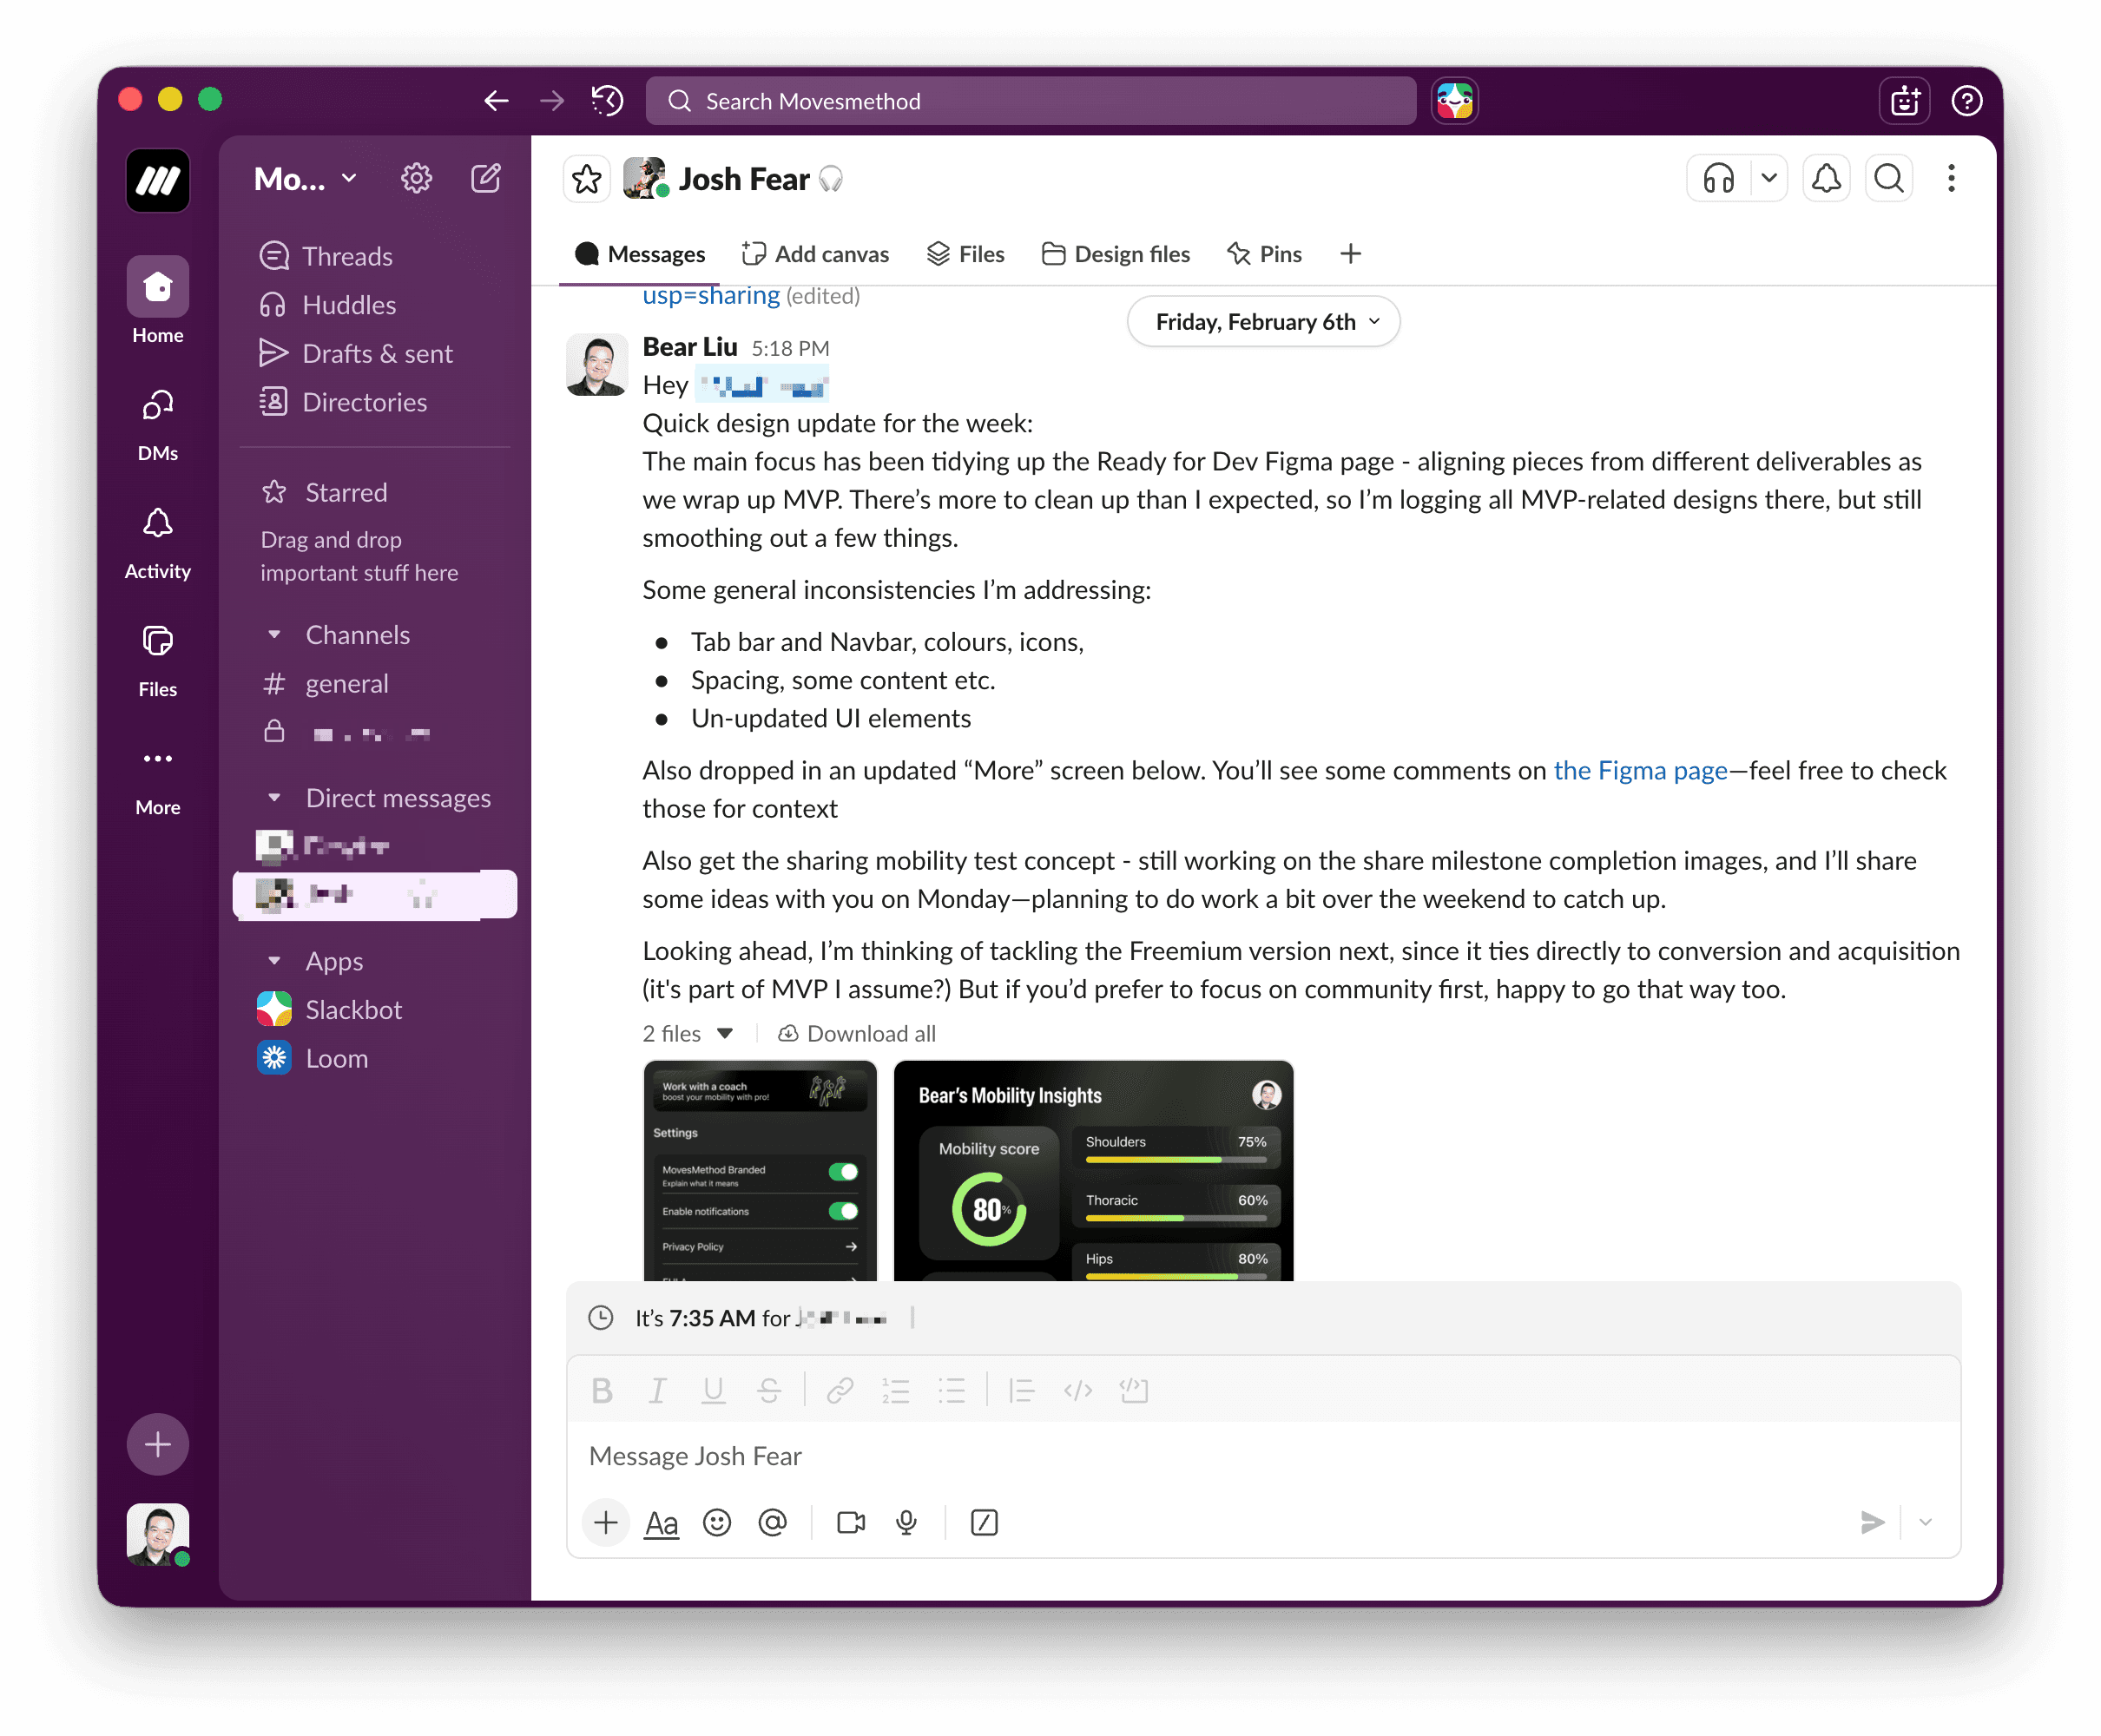Open the Loom app
The height and width of the screenshot is (1736, 2101).
(x=336, y=1057)
